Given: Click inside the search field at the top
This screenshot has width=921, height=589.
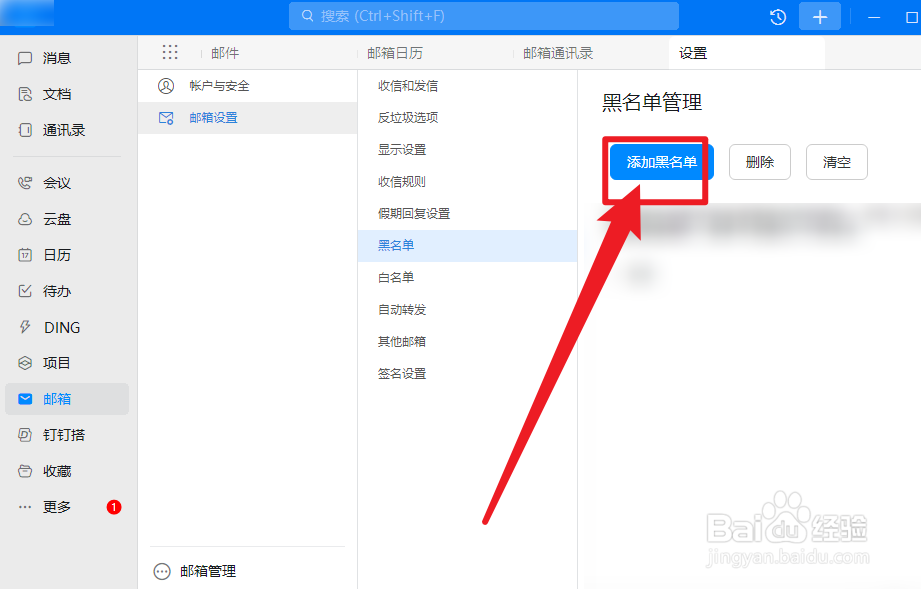Looking at the screenshot, I should click(x=483, y=16).
